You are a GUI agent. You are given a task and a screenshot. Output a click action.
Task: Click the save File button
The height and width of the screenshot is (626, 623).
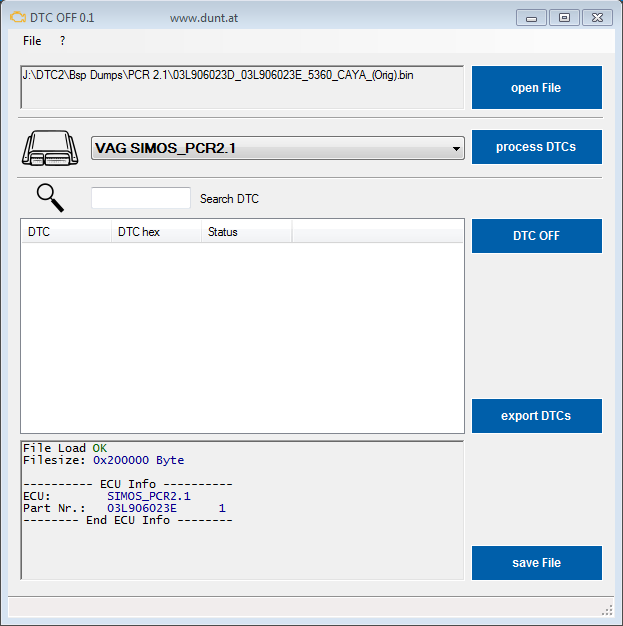(537, 563)
